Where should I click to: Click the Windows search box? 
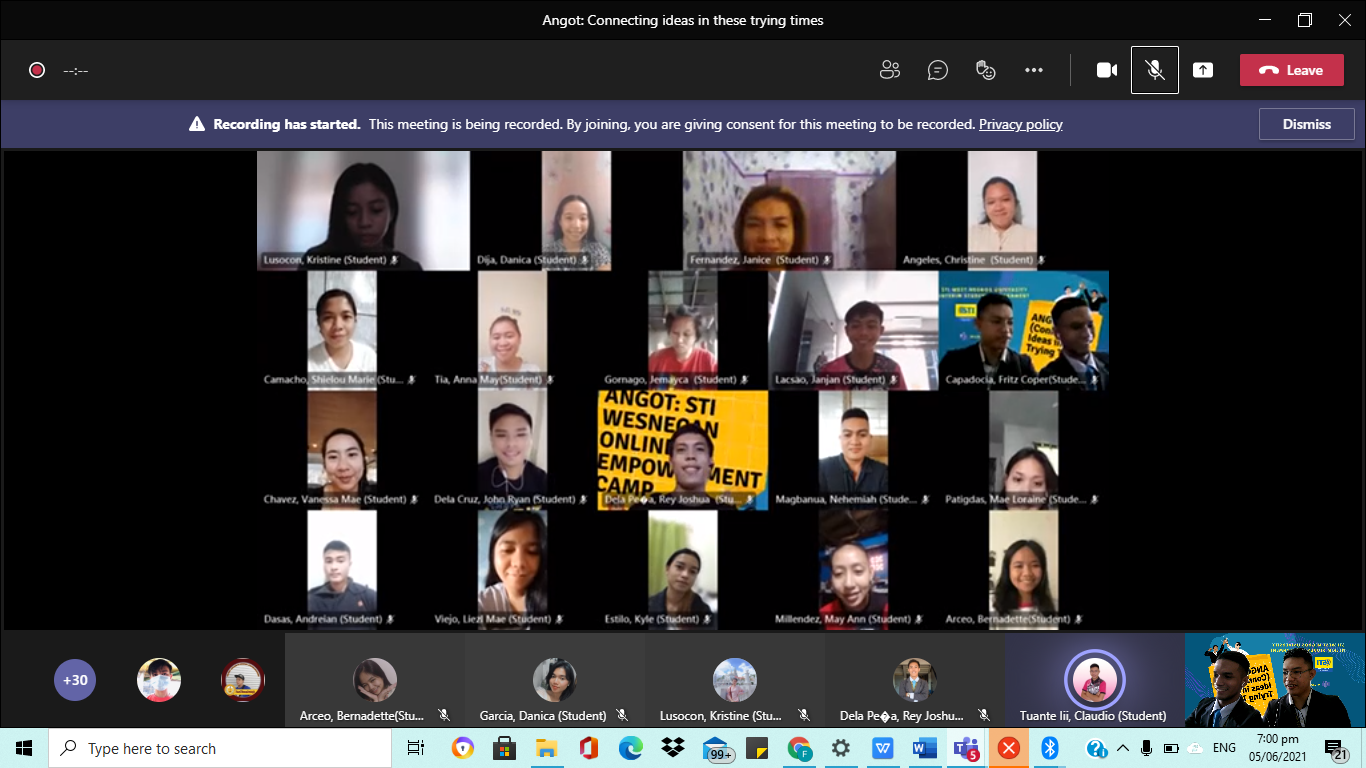coord(220,748)
